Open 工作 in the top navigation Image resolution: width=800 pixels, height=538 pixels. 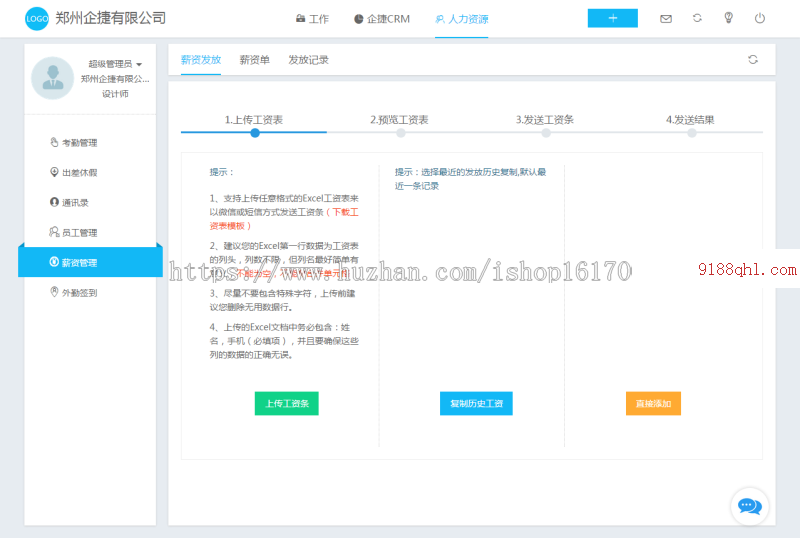coord(312,19)
